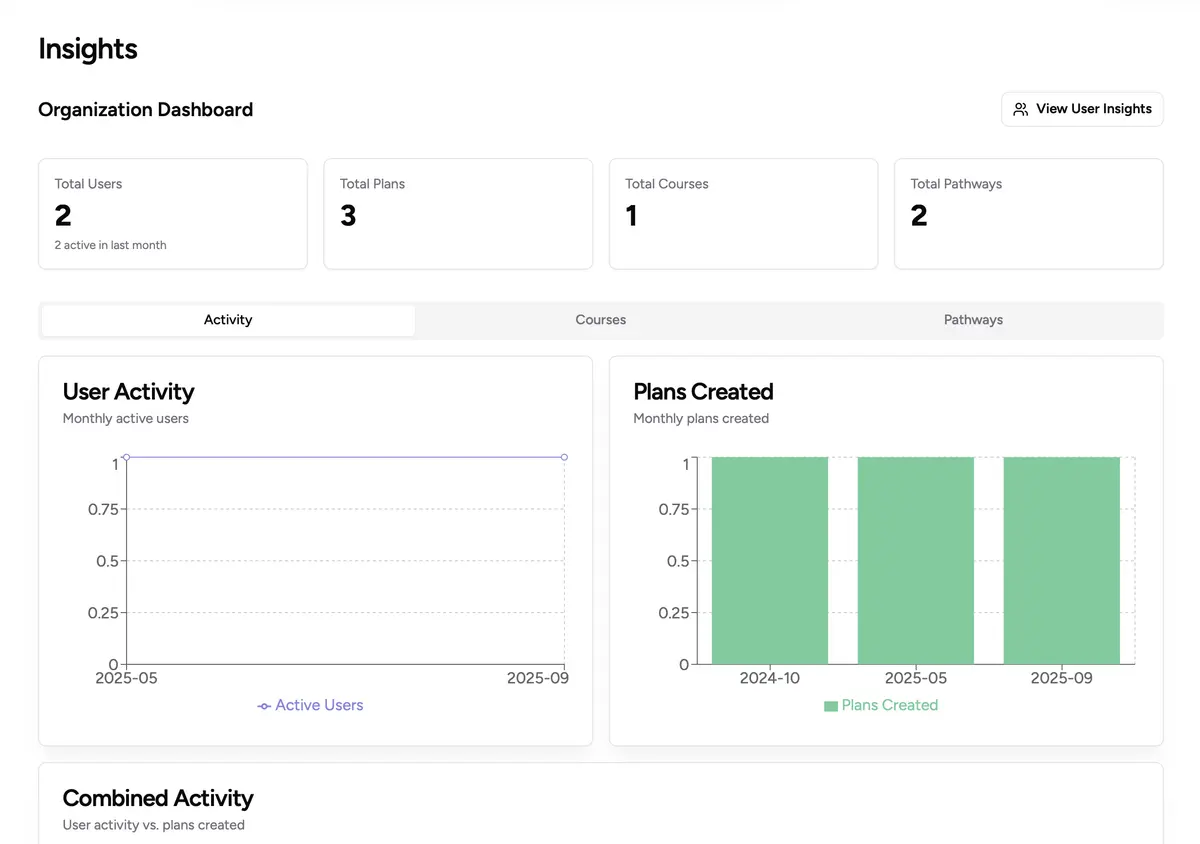The image size is (1200, 844).
Task: Switch to the Courses tab
Action: tap(600, 319)
